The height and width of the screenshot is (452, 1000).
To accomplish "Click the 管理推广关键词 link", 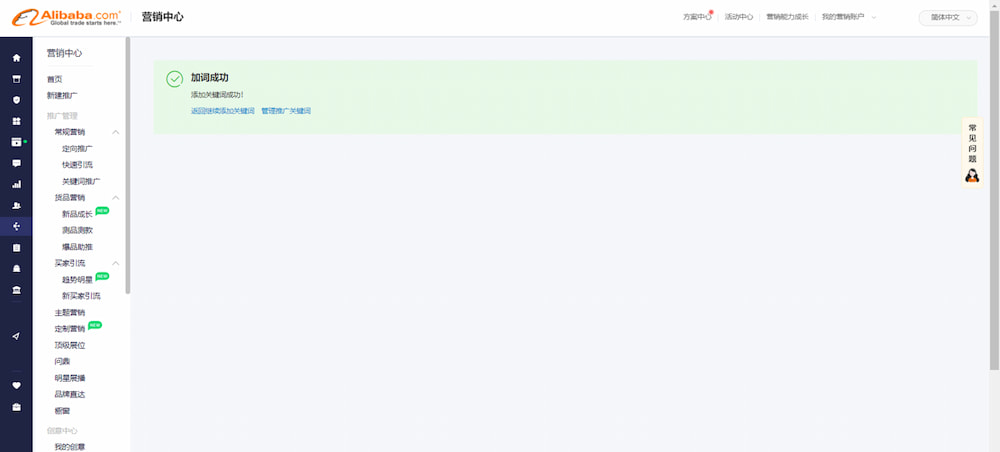I will [x=286, y=111].
